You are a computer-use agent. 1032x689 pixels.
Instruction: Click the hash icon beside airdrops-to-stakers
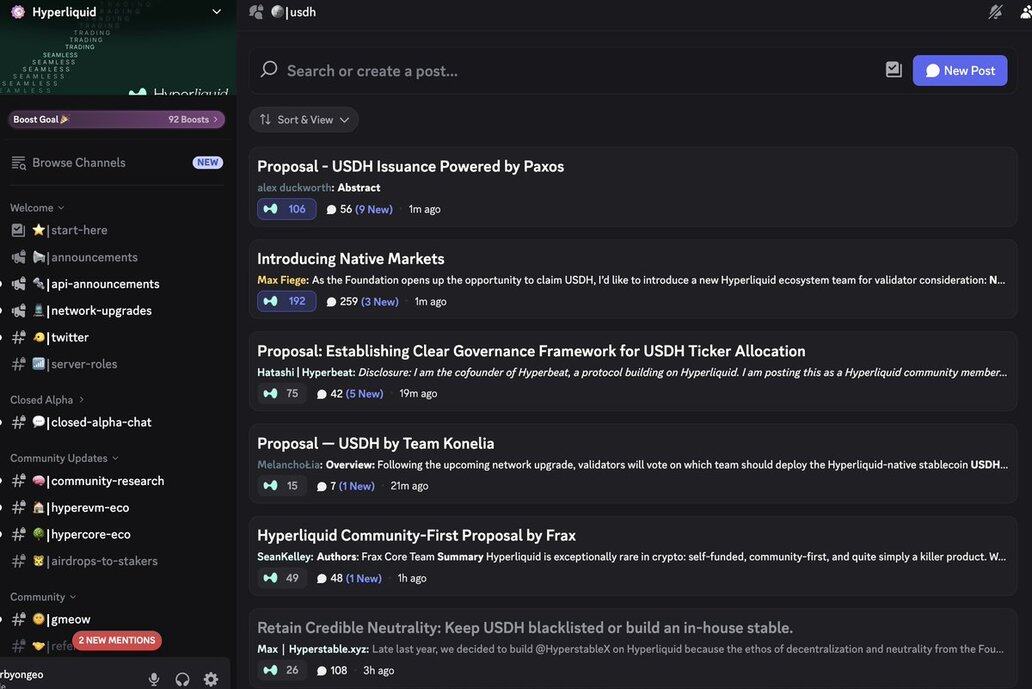click(x=18, y=561)
